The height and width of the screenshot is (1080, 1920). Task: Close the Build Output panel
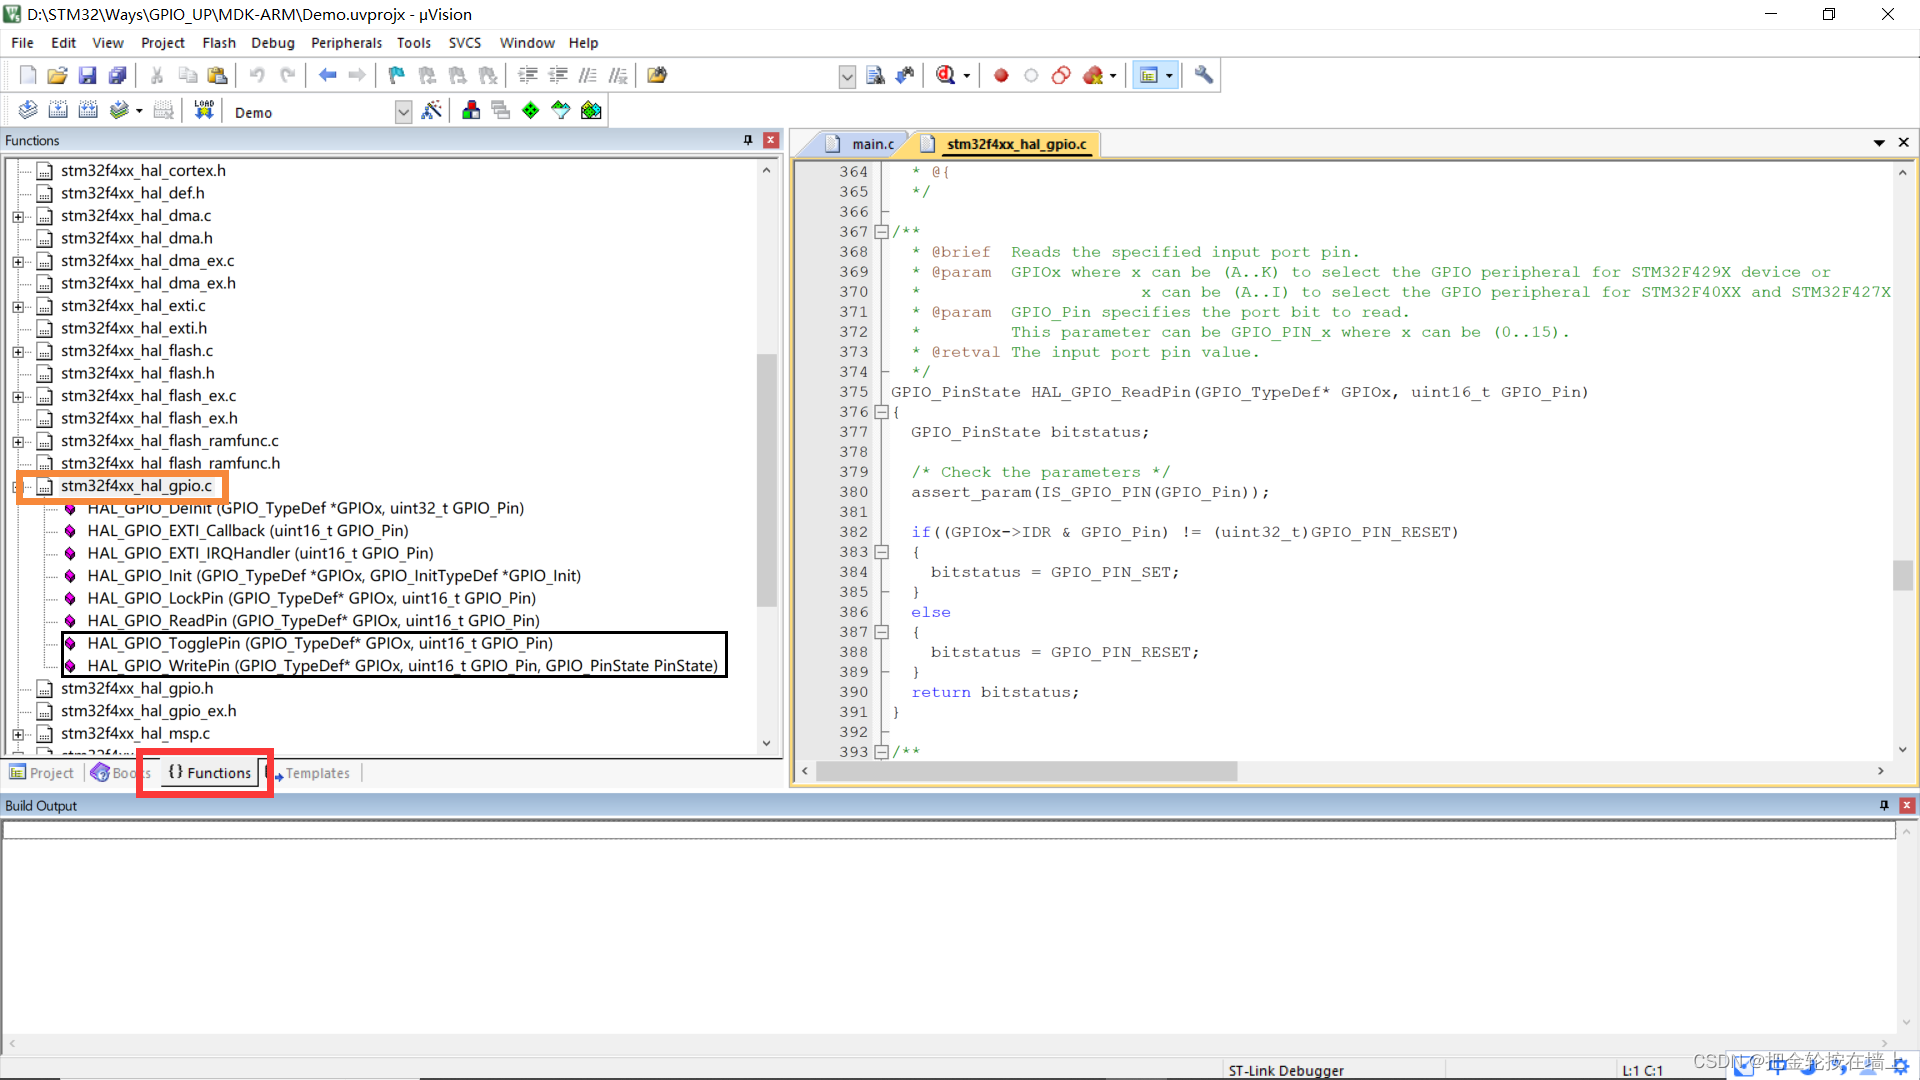click(1907, 805)
